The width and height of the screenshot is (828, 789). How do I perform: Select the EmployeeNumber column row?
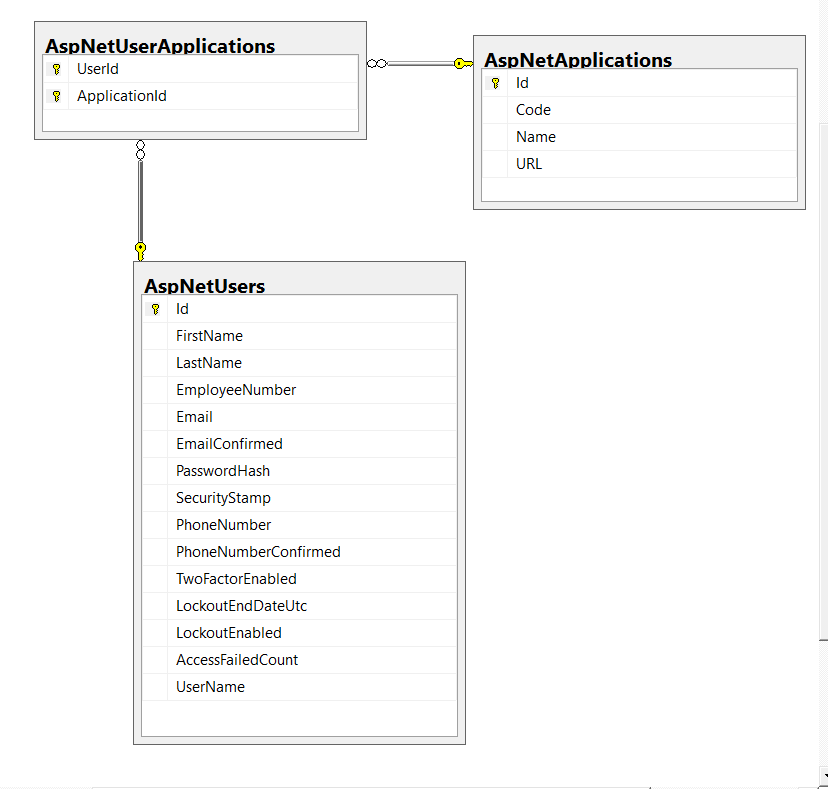tap(236, 390)
